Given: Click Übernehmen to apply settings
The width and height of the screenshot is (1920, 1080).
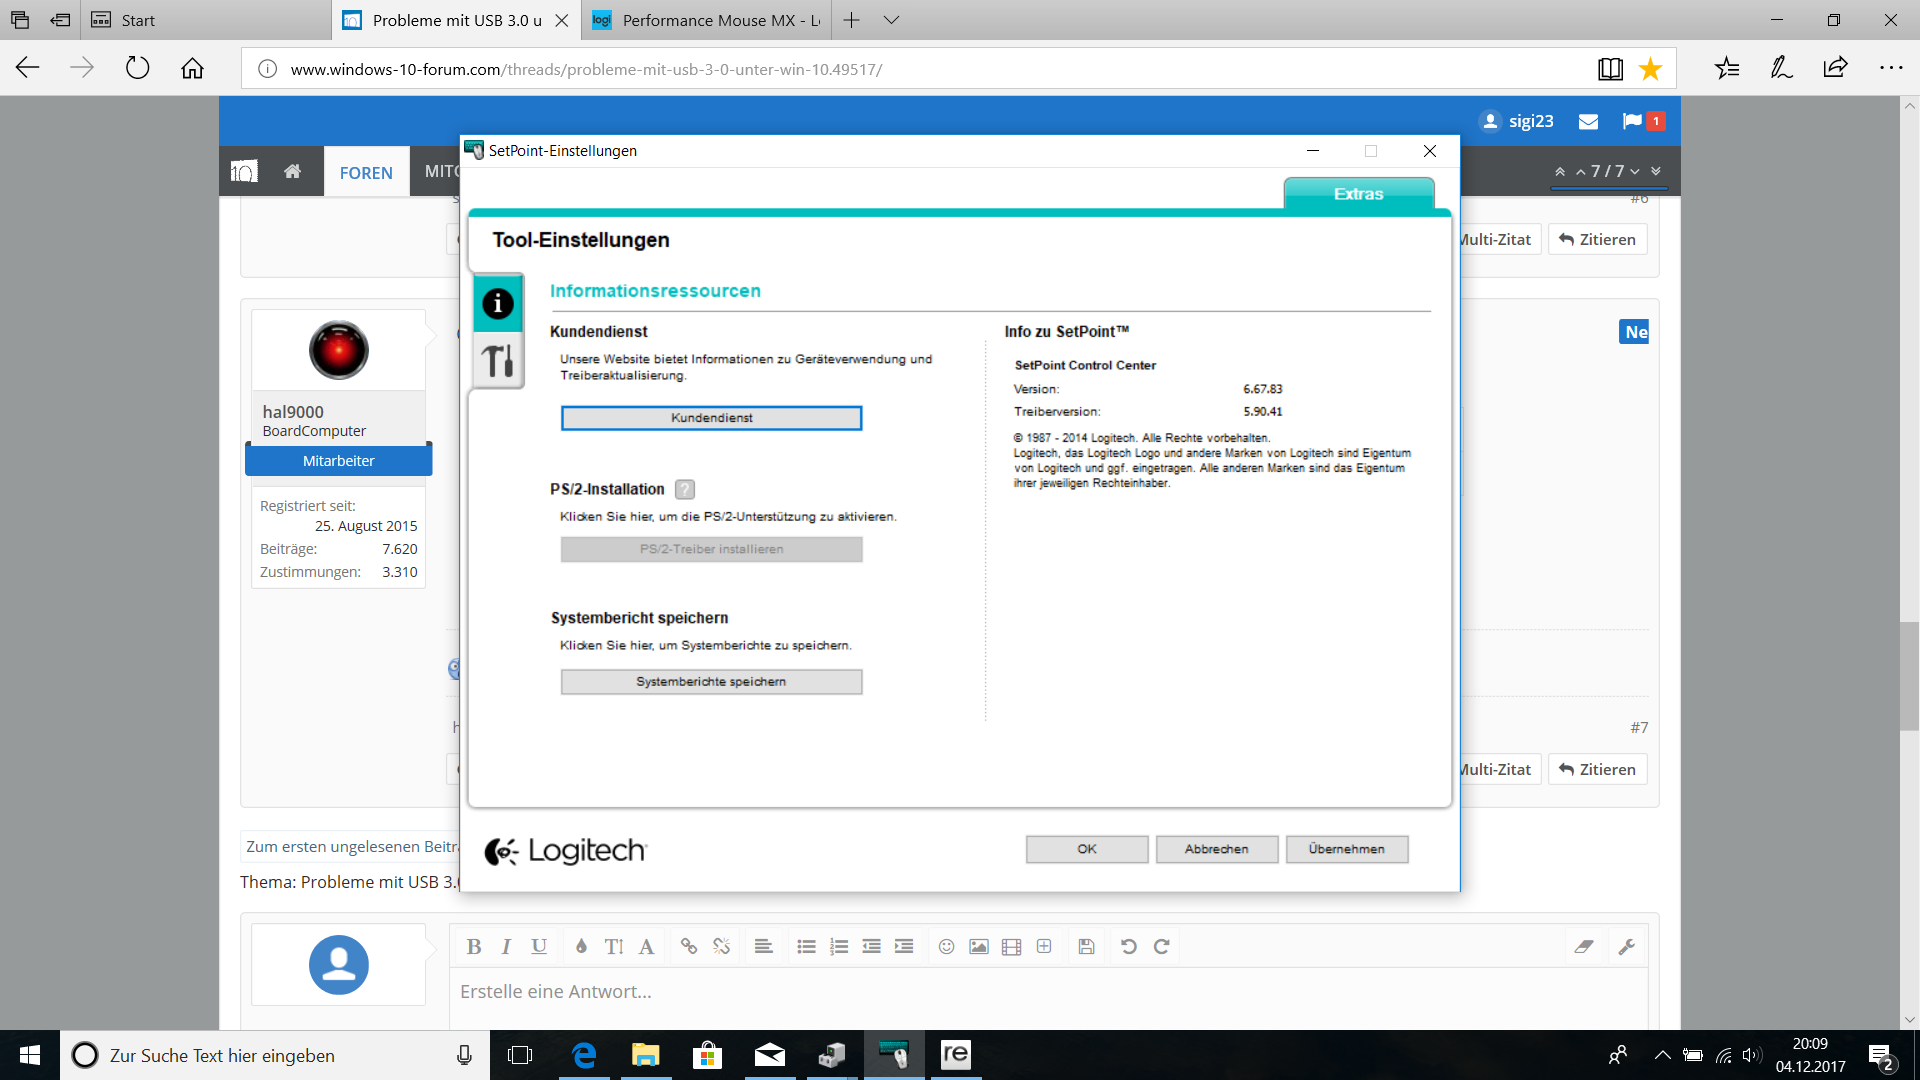Looking at the screenshot, I should coord(1347,849).
